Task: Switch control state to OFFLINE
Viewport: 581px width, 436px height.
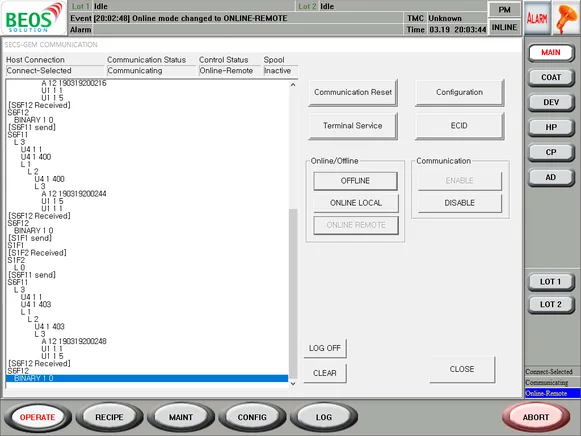Action: point(355,181)
